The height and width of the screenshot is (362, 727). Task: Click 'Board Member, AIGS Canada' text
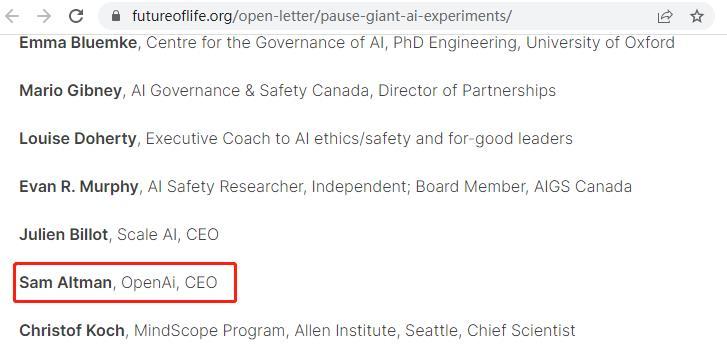click(523, 186)
